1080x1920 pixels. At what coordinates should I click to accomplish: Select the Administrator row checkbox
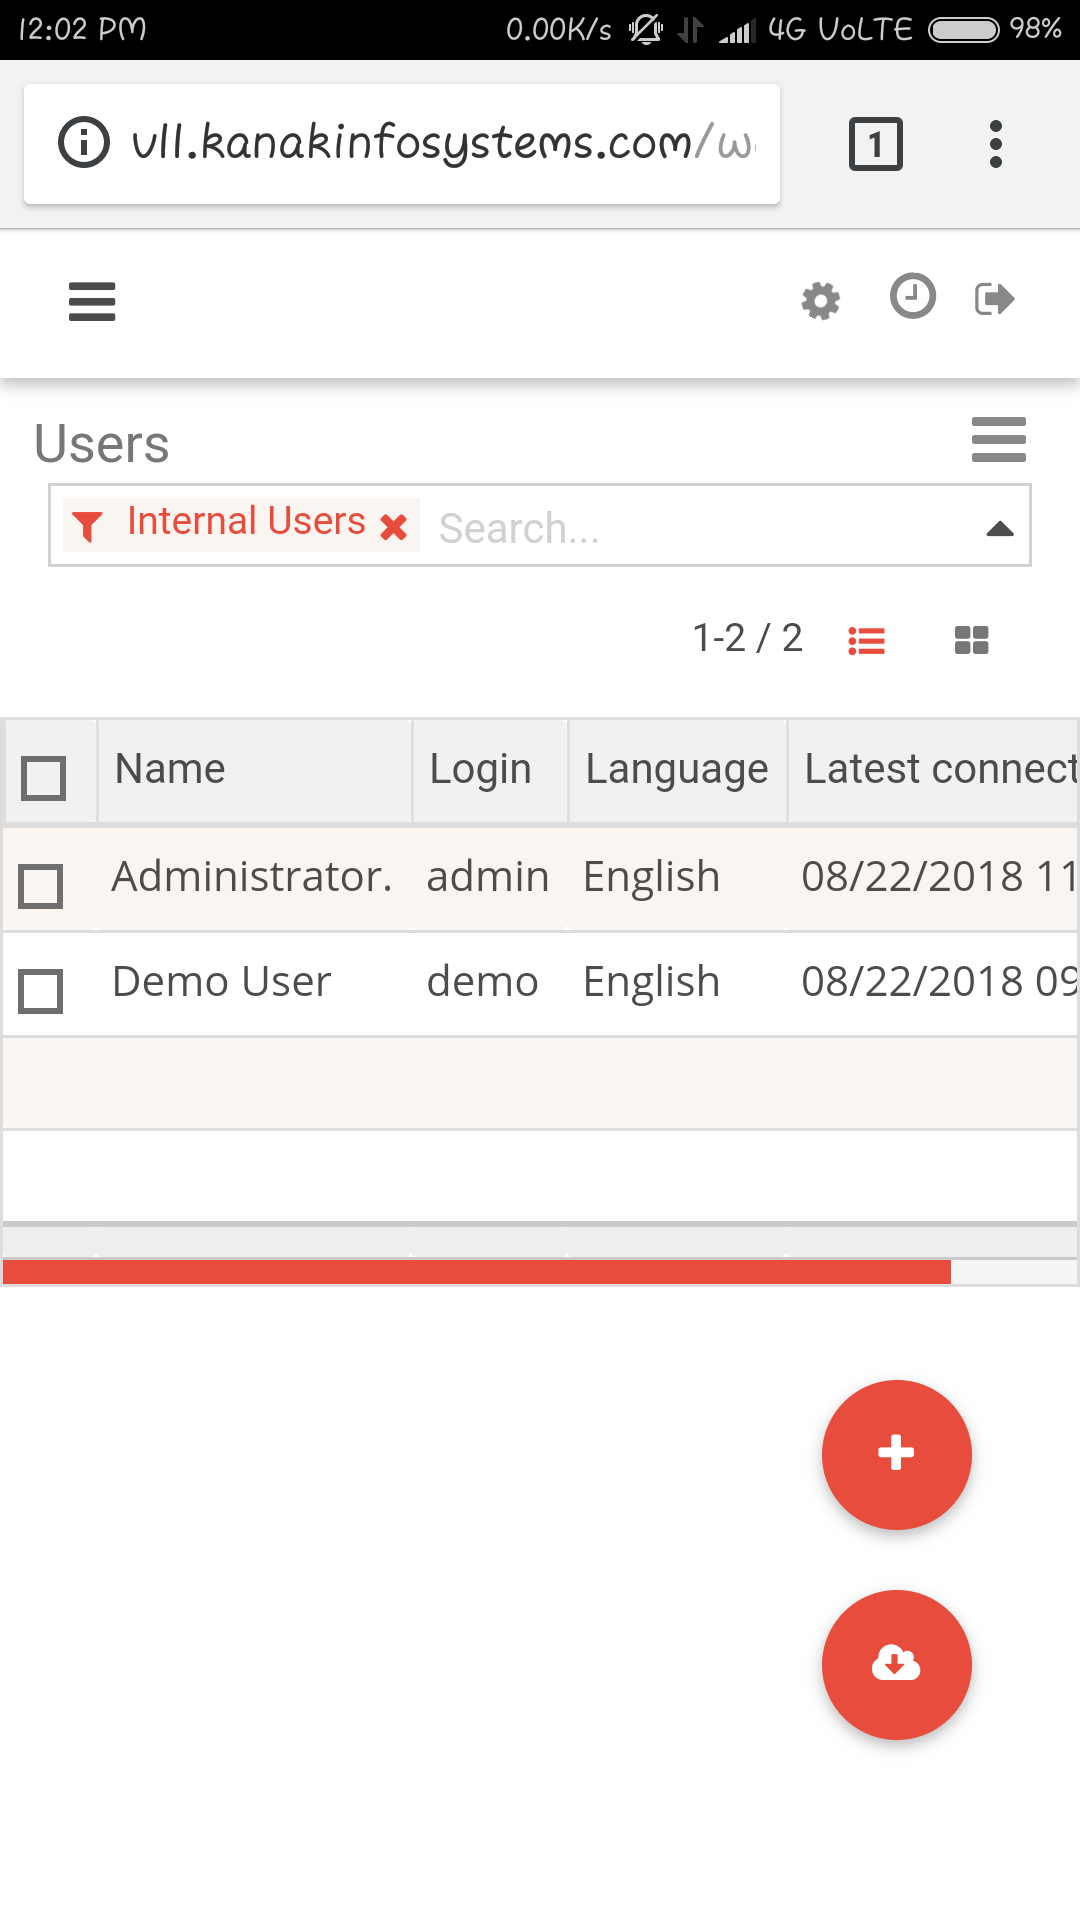click(41, 886)
